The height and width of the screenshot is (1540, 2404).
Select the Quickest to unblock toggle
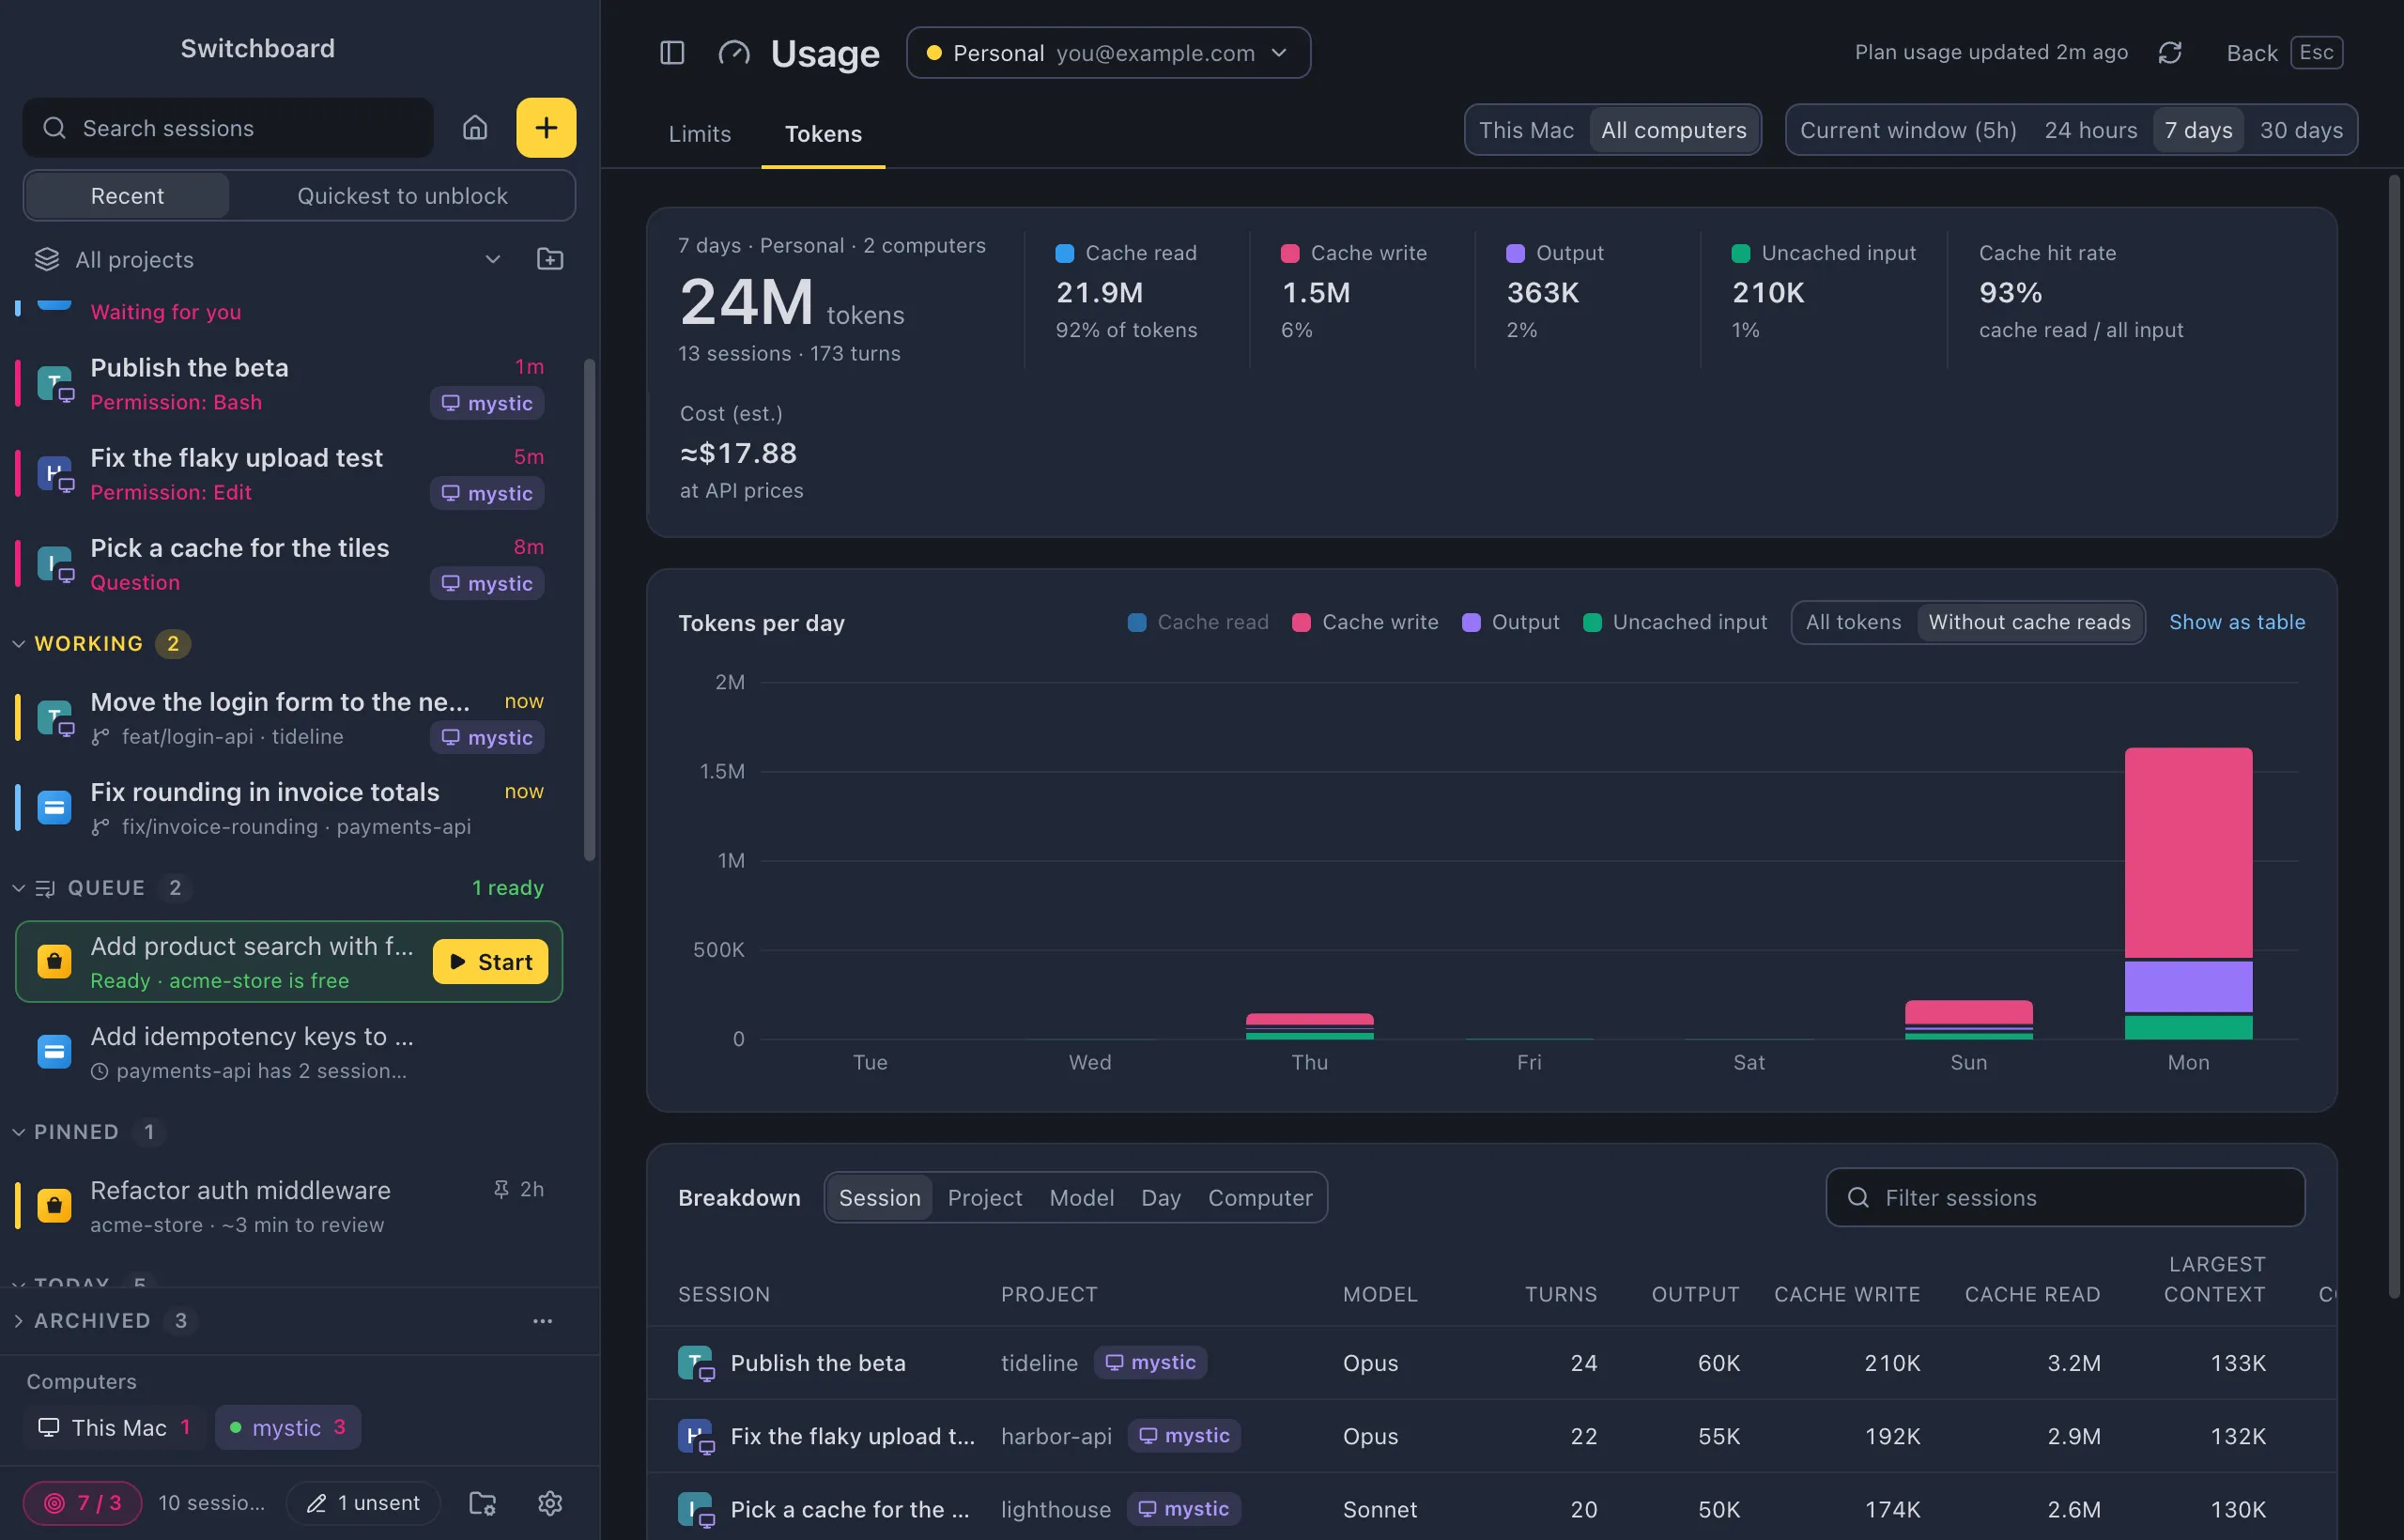pyautogui.click(x=402, y=196)
